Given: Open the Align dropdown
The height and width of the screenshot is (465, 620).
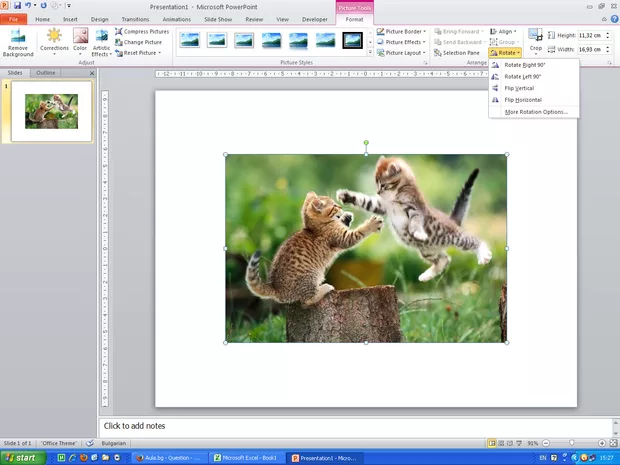Looking at the screenshot, I should (x=501, y=31).
